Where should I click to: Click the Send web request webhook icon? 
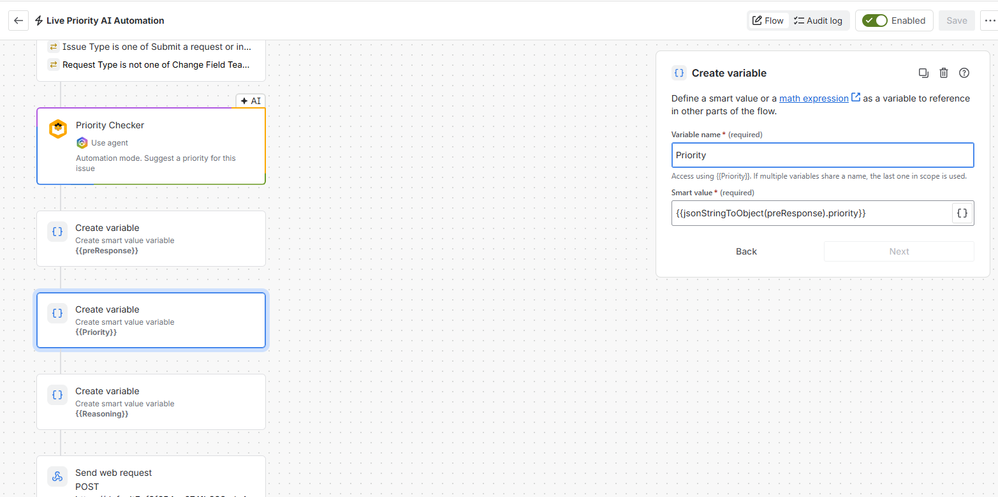[x=57, y=476]
